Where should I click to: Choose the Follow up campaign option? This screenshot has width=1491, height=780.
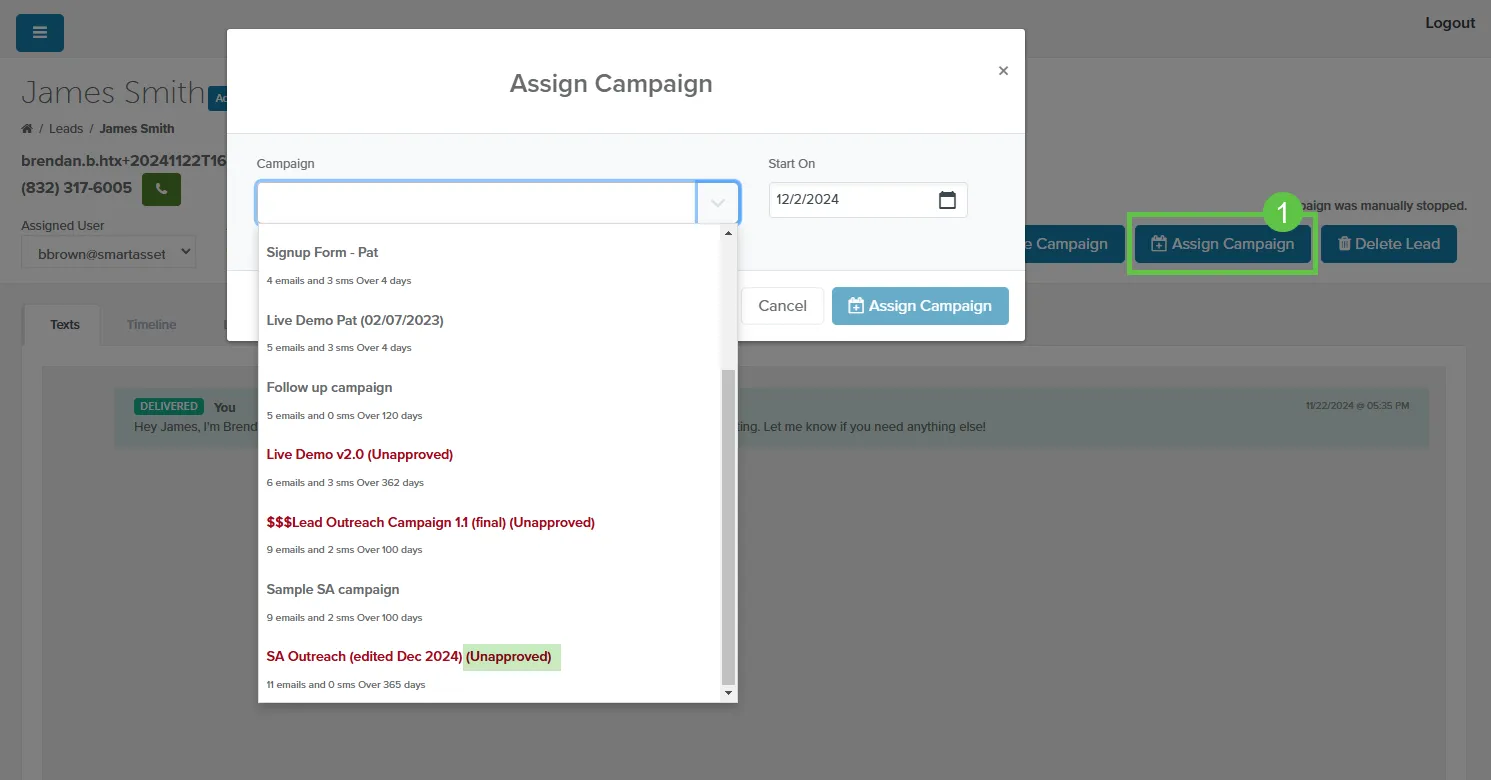pos(489,400)
